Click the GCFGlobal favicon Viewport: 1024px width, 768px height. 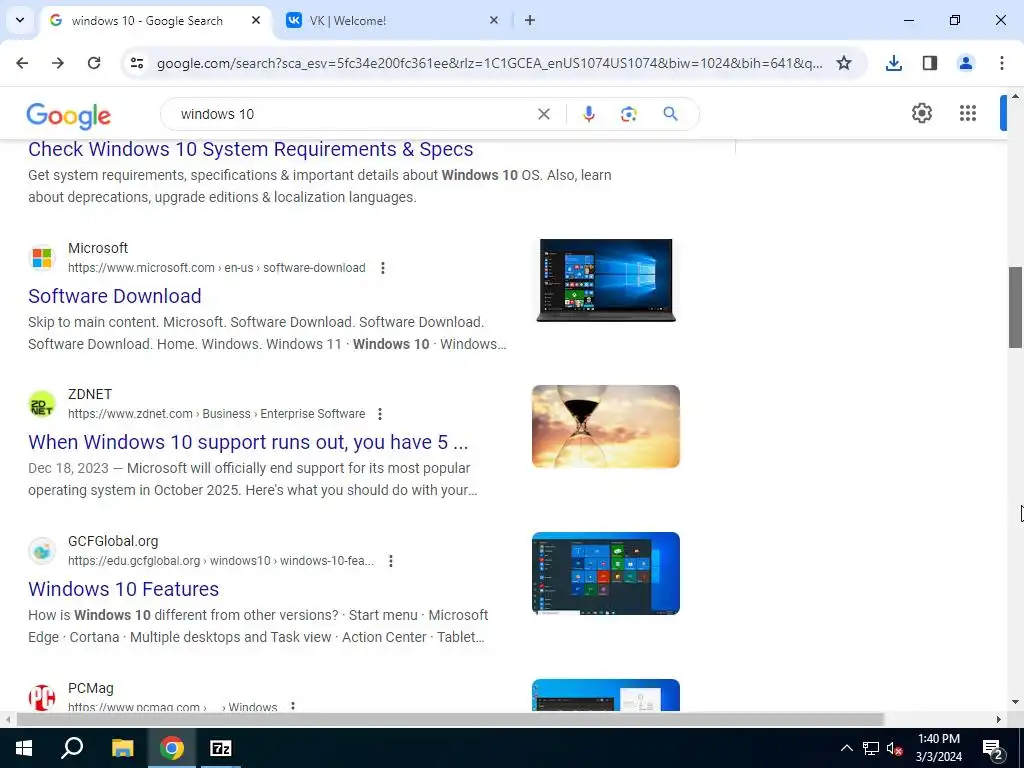point(42,551)
